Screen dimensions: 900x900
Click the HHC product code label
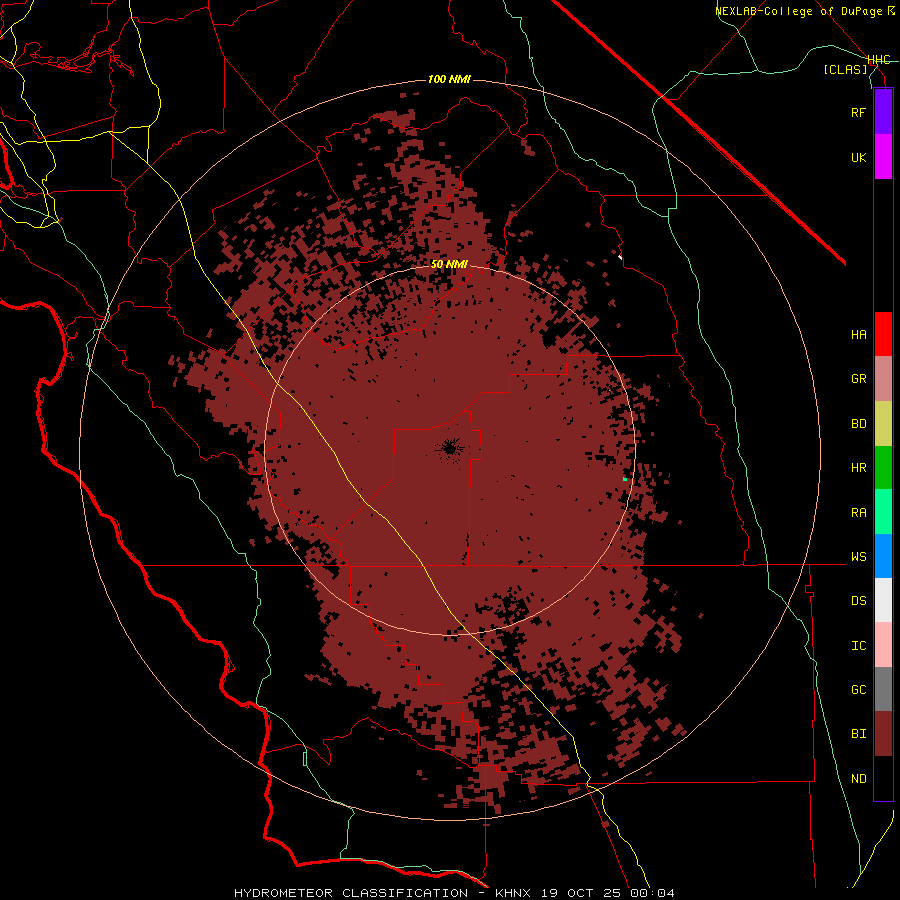click(878, 60)
